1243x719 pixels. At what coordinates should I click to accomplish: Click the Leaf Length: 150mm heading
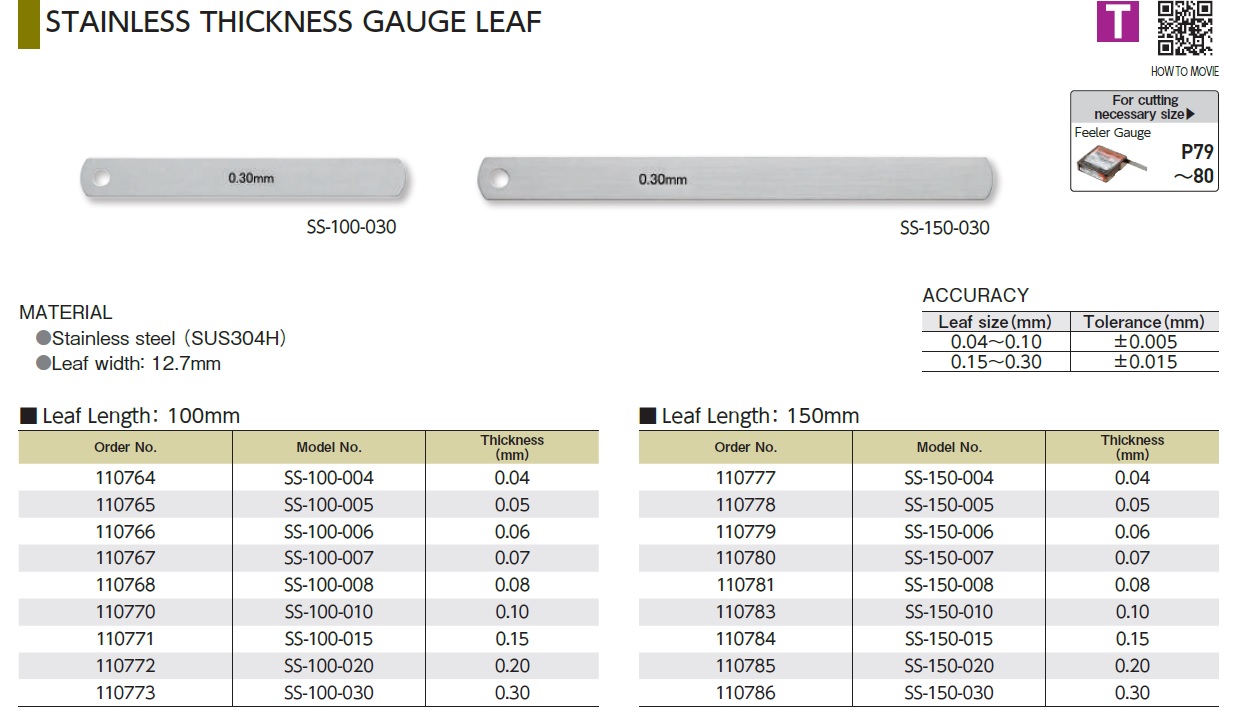[x=760, y=416]
